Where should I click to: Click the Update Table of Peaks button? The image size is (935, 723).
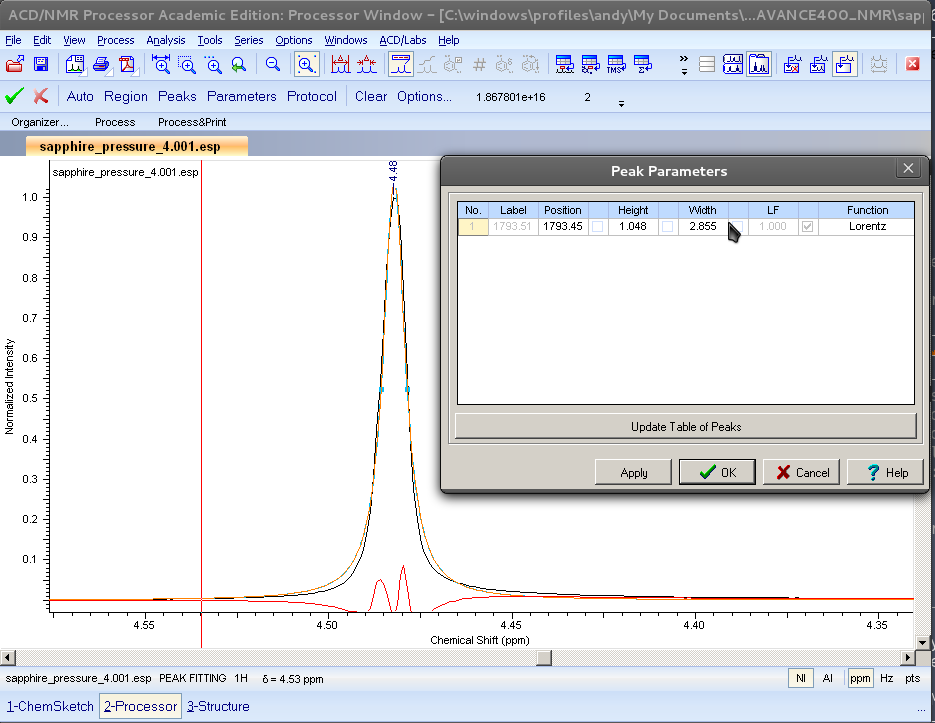point(686,427)
